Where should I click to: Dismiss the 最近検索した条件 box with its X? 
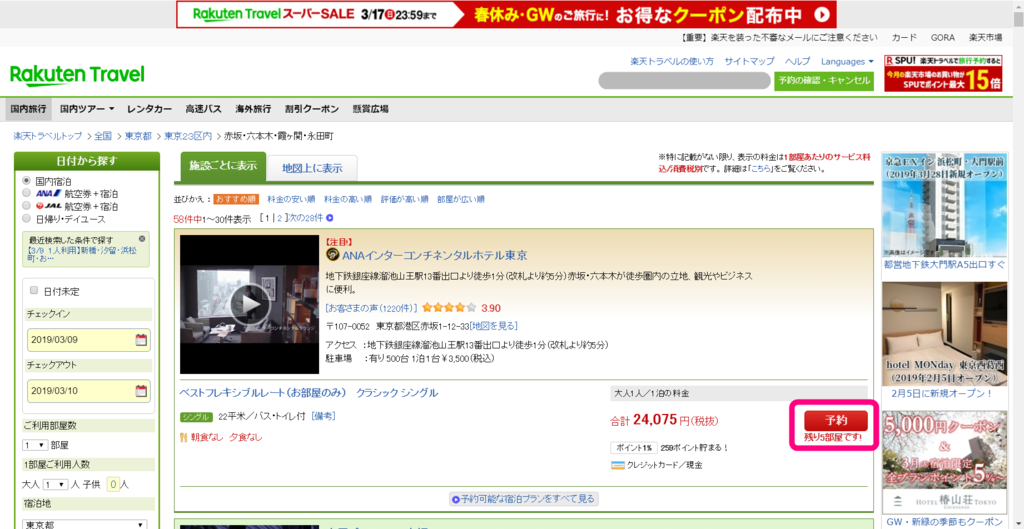click(x=142, y=239)
